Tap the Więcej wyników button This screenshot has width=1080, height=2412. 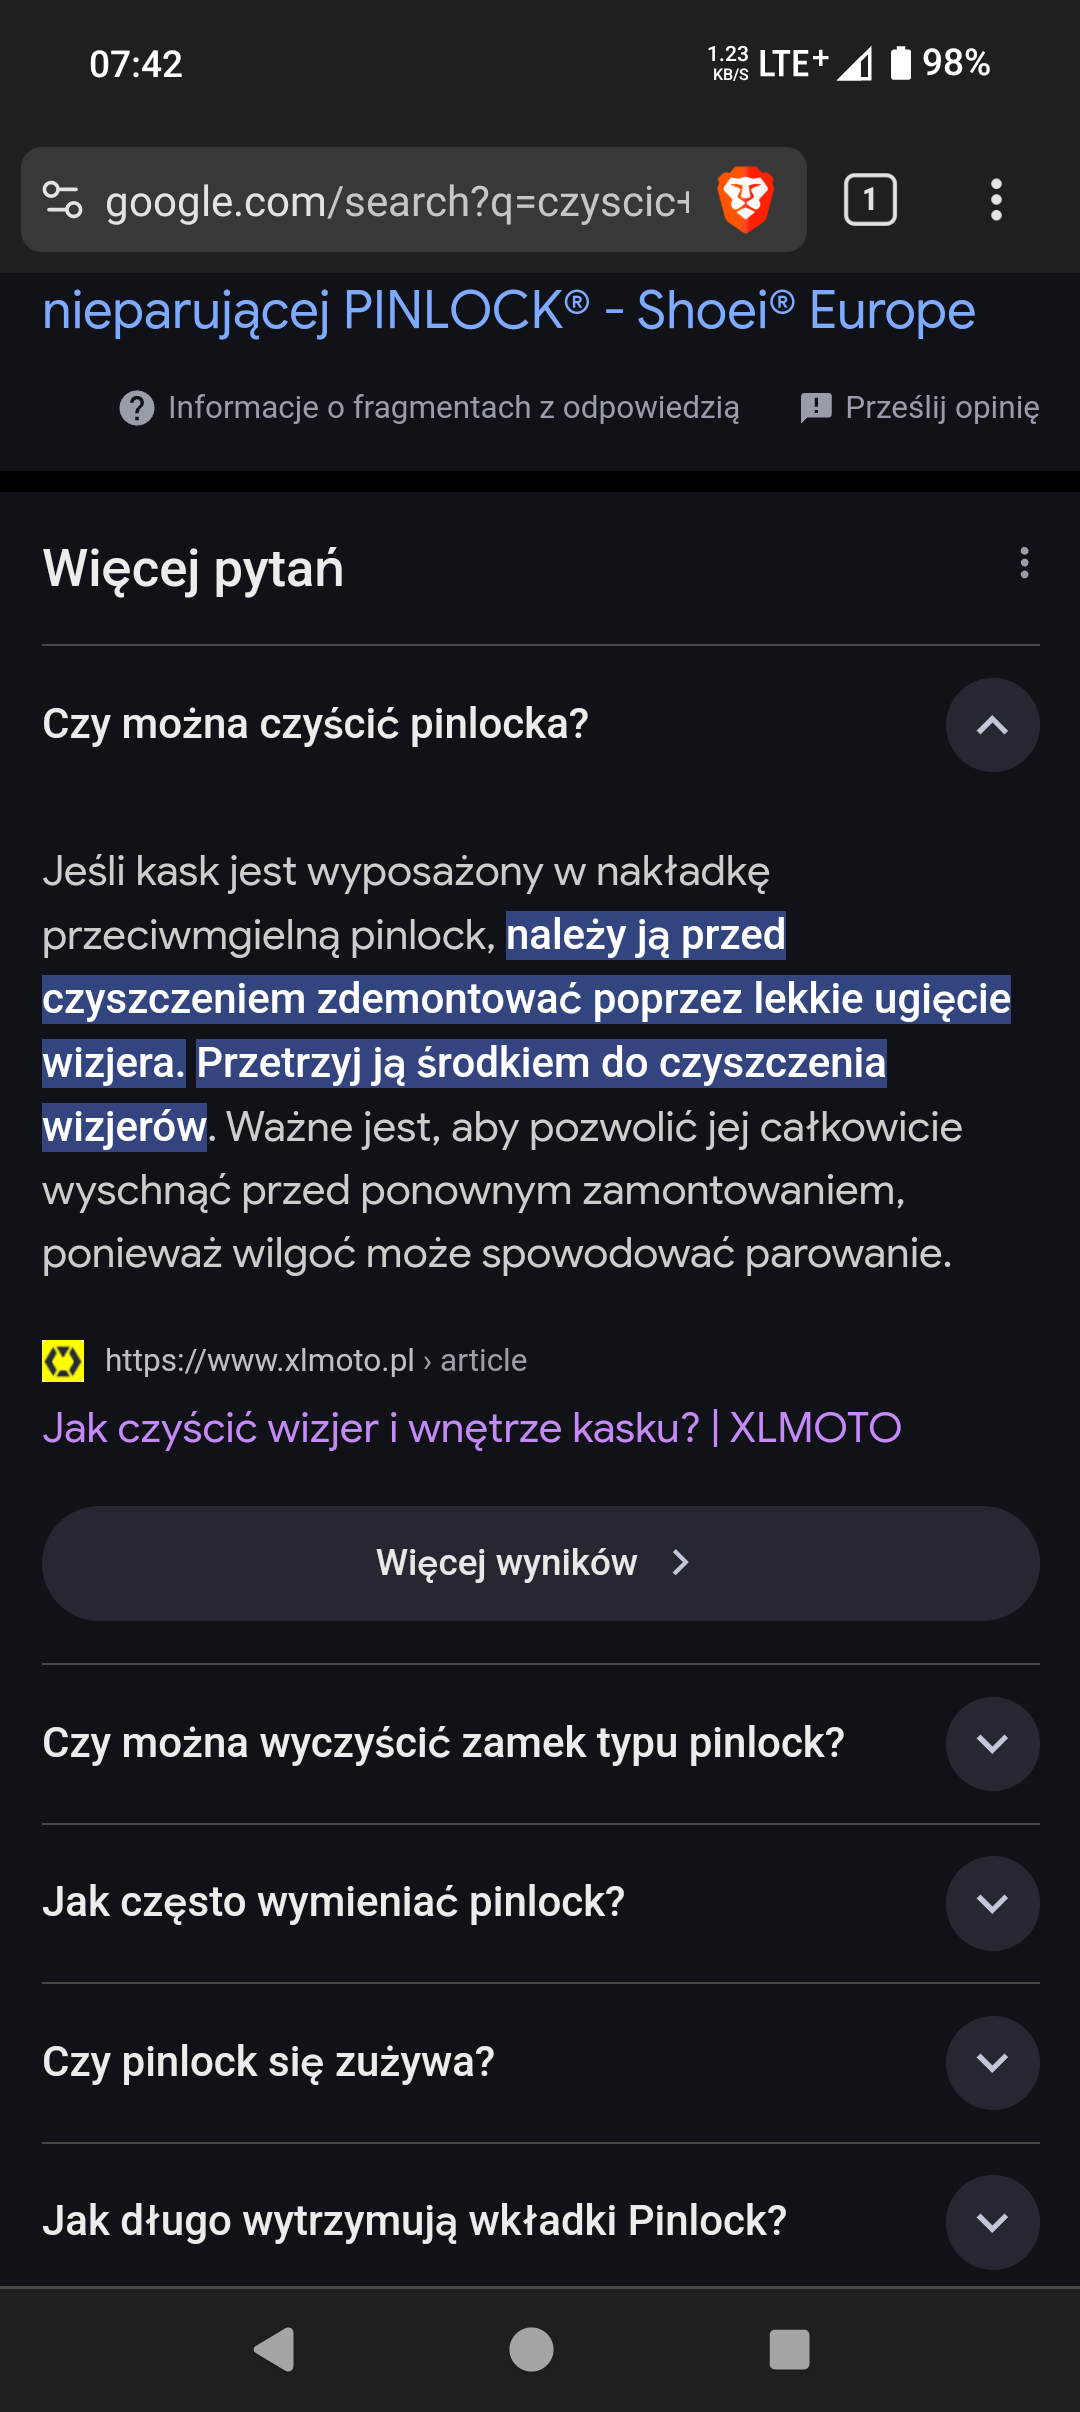click(540, 1563)
